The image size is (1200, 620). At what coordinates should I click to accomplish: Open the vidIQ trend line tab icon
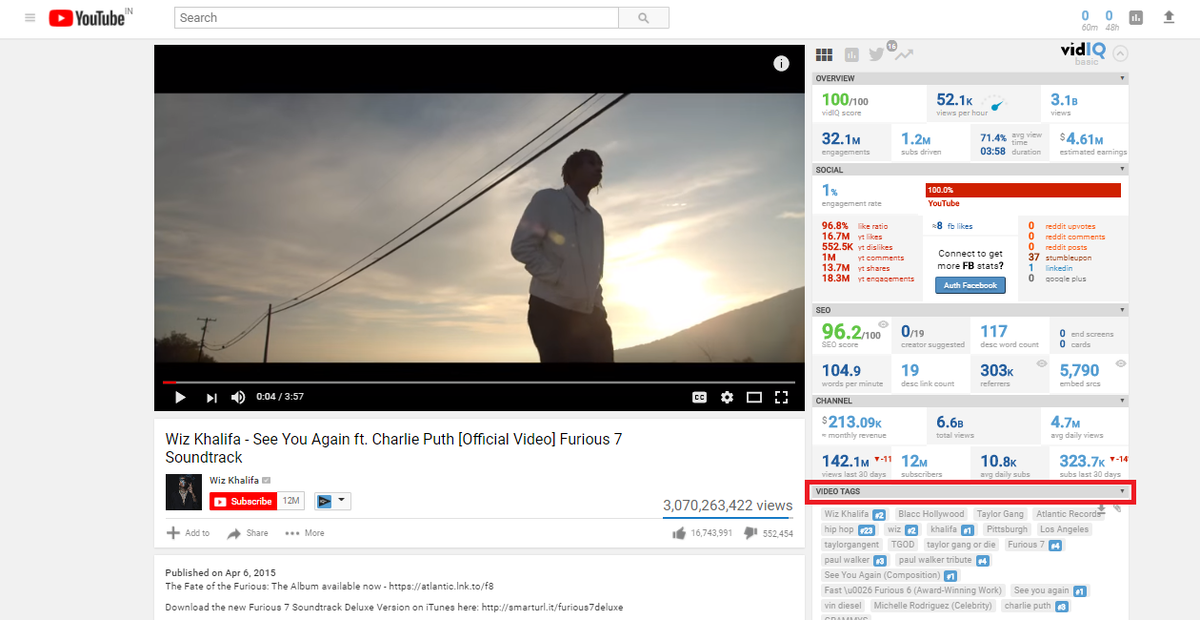[x=904, y=55]
